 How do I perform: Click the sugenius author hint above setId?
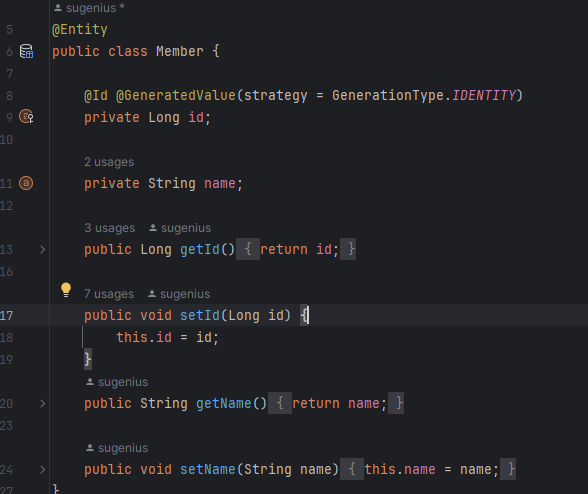(179, 294)
